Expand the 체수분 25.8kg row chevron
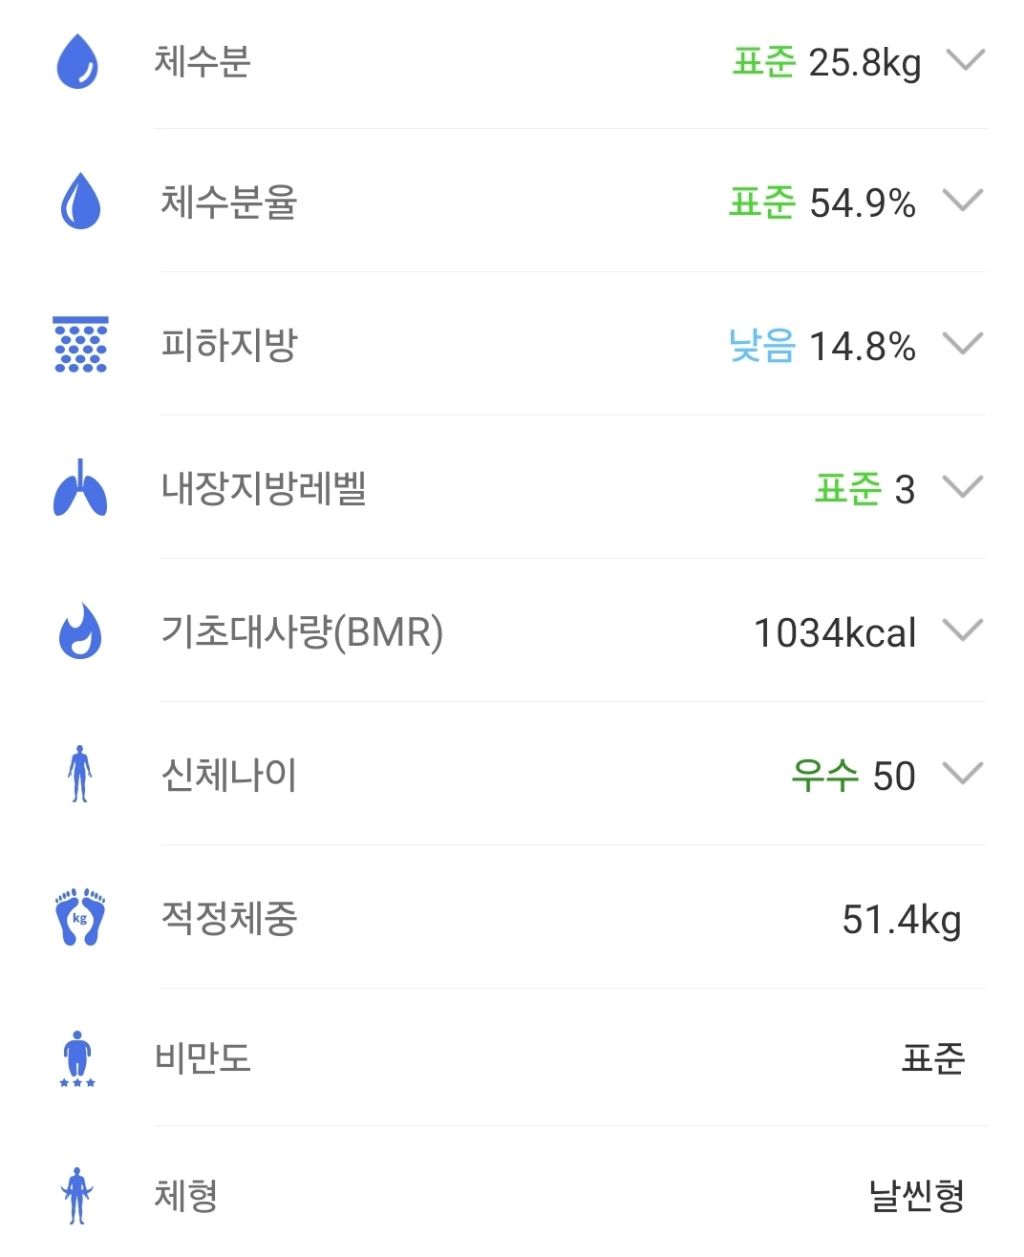Screen dimensions: 1024x1257 pos(965,60)
